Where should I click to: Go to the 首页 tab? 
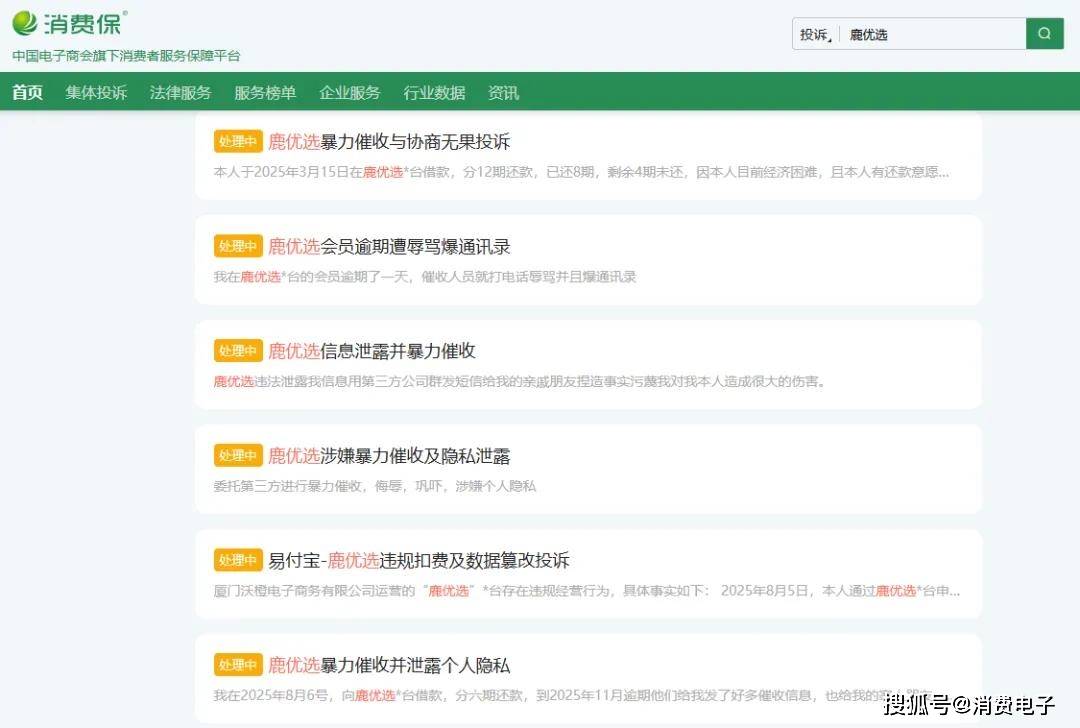coord(28,93)
